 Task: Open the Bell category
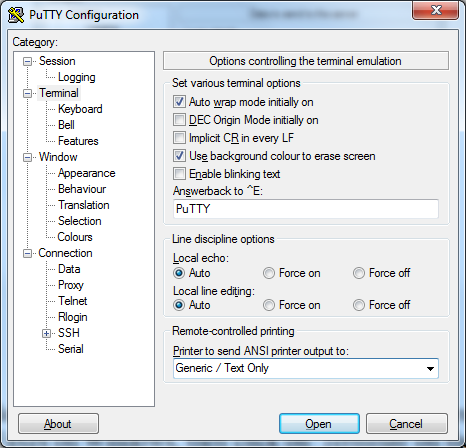point(66,125)
